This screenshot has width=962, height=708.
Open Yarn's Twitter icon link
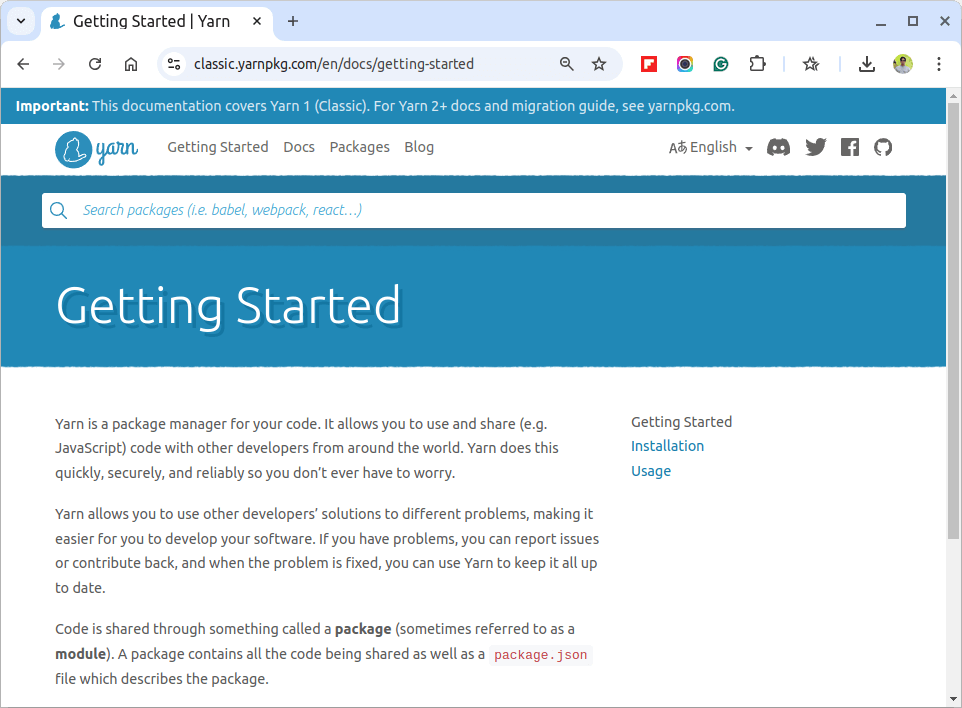click(815, 147)
